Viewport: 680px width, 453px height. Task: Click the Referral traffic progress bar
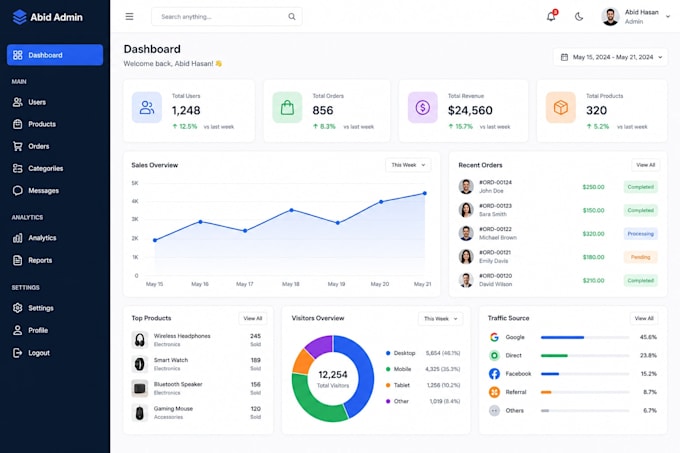click(585, 392)
